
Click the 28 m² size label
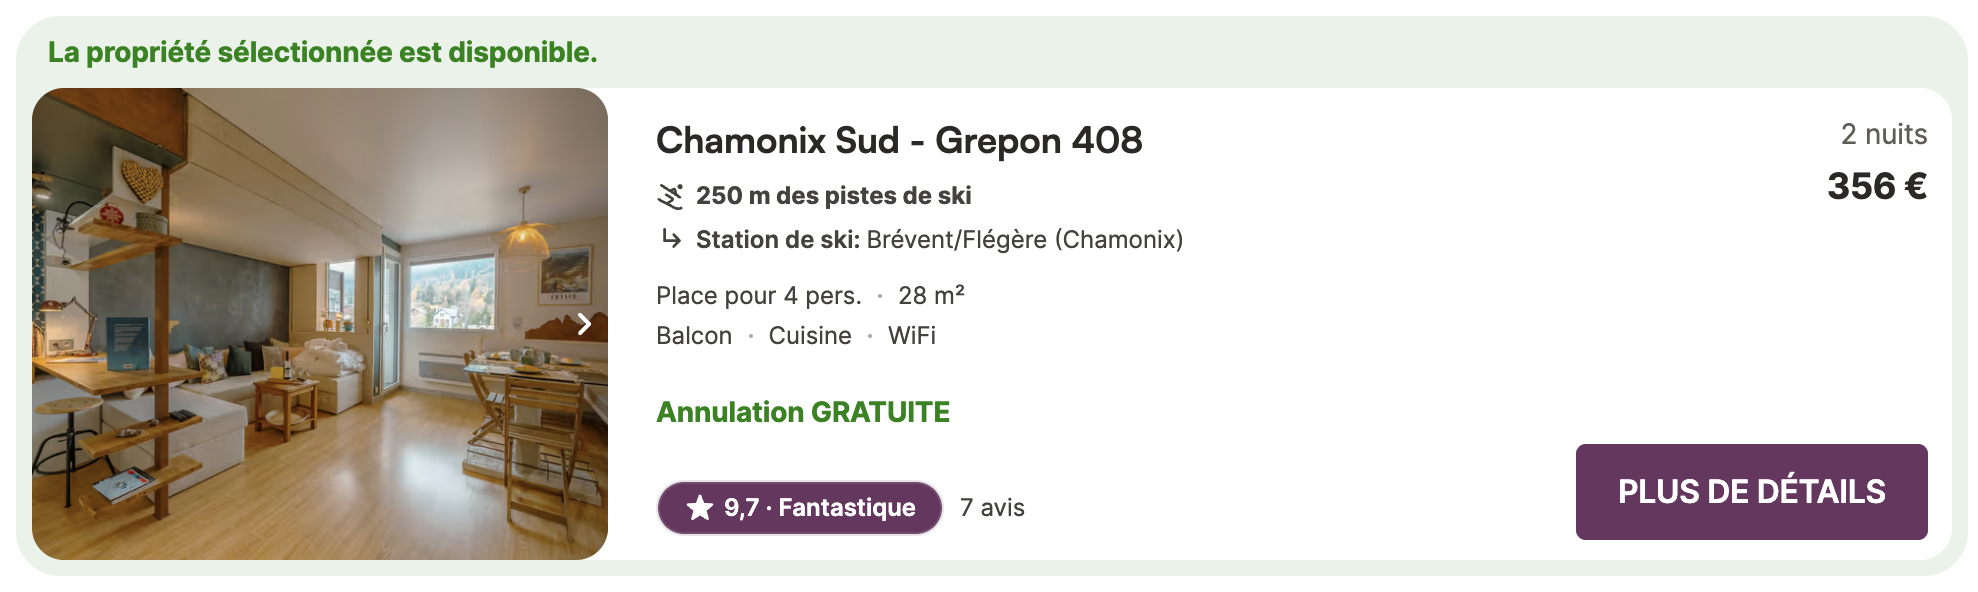point(931,295)
